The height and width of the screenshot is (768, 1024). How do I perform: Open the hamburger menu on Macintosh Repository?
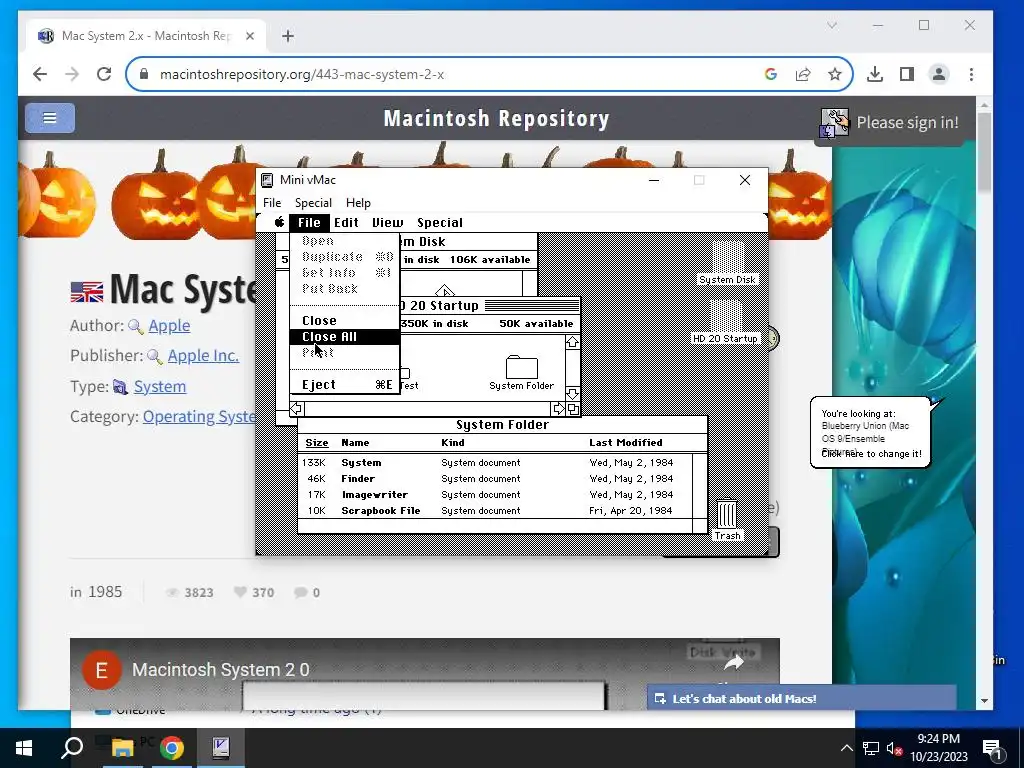50,118
